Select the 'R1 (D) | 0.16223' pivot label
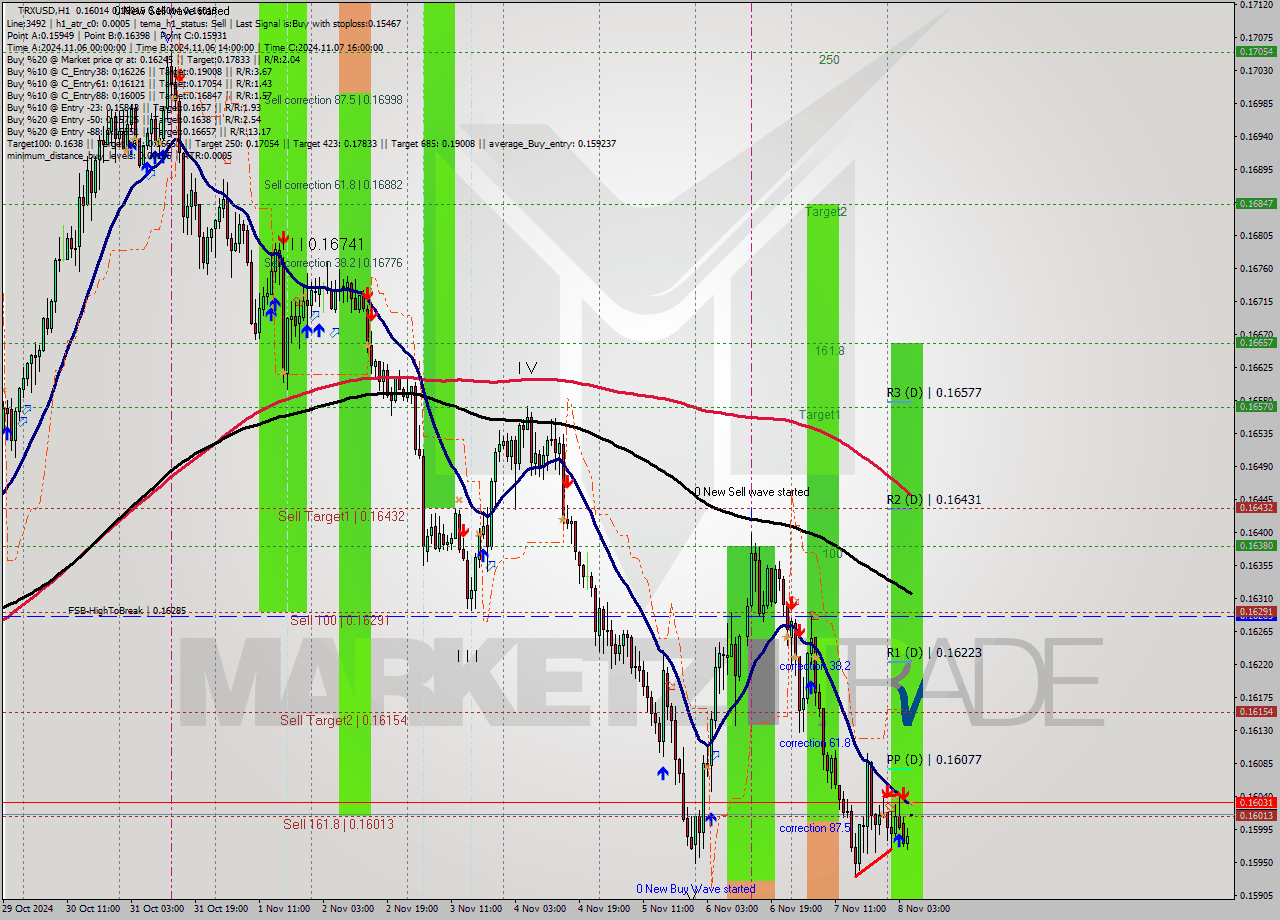This screenshot has width=1280, height=920. [x=934, y=652]
